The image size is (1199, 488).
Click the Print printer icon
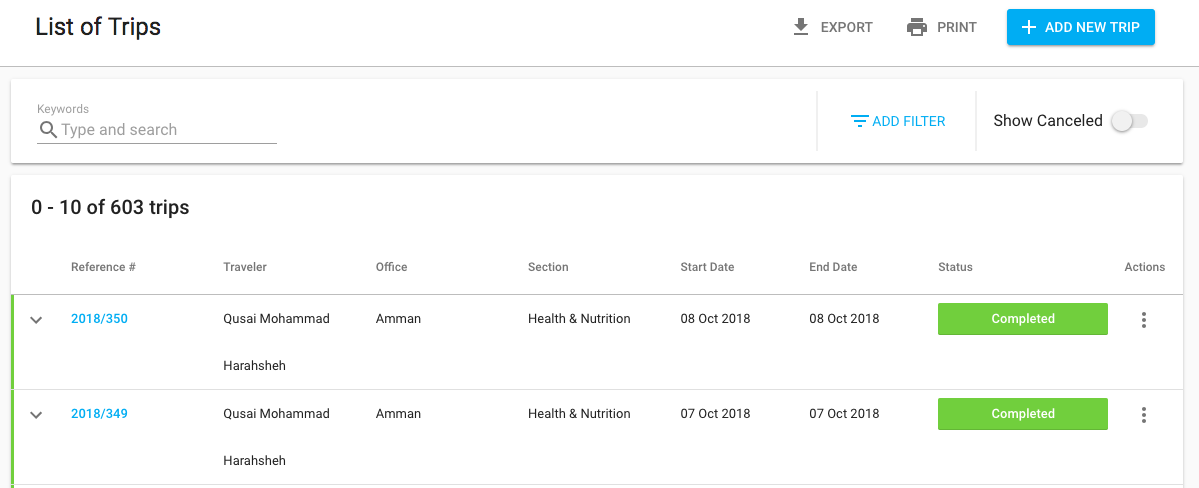pyautogui.click(x=916, y=28)
